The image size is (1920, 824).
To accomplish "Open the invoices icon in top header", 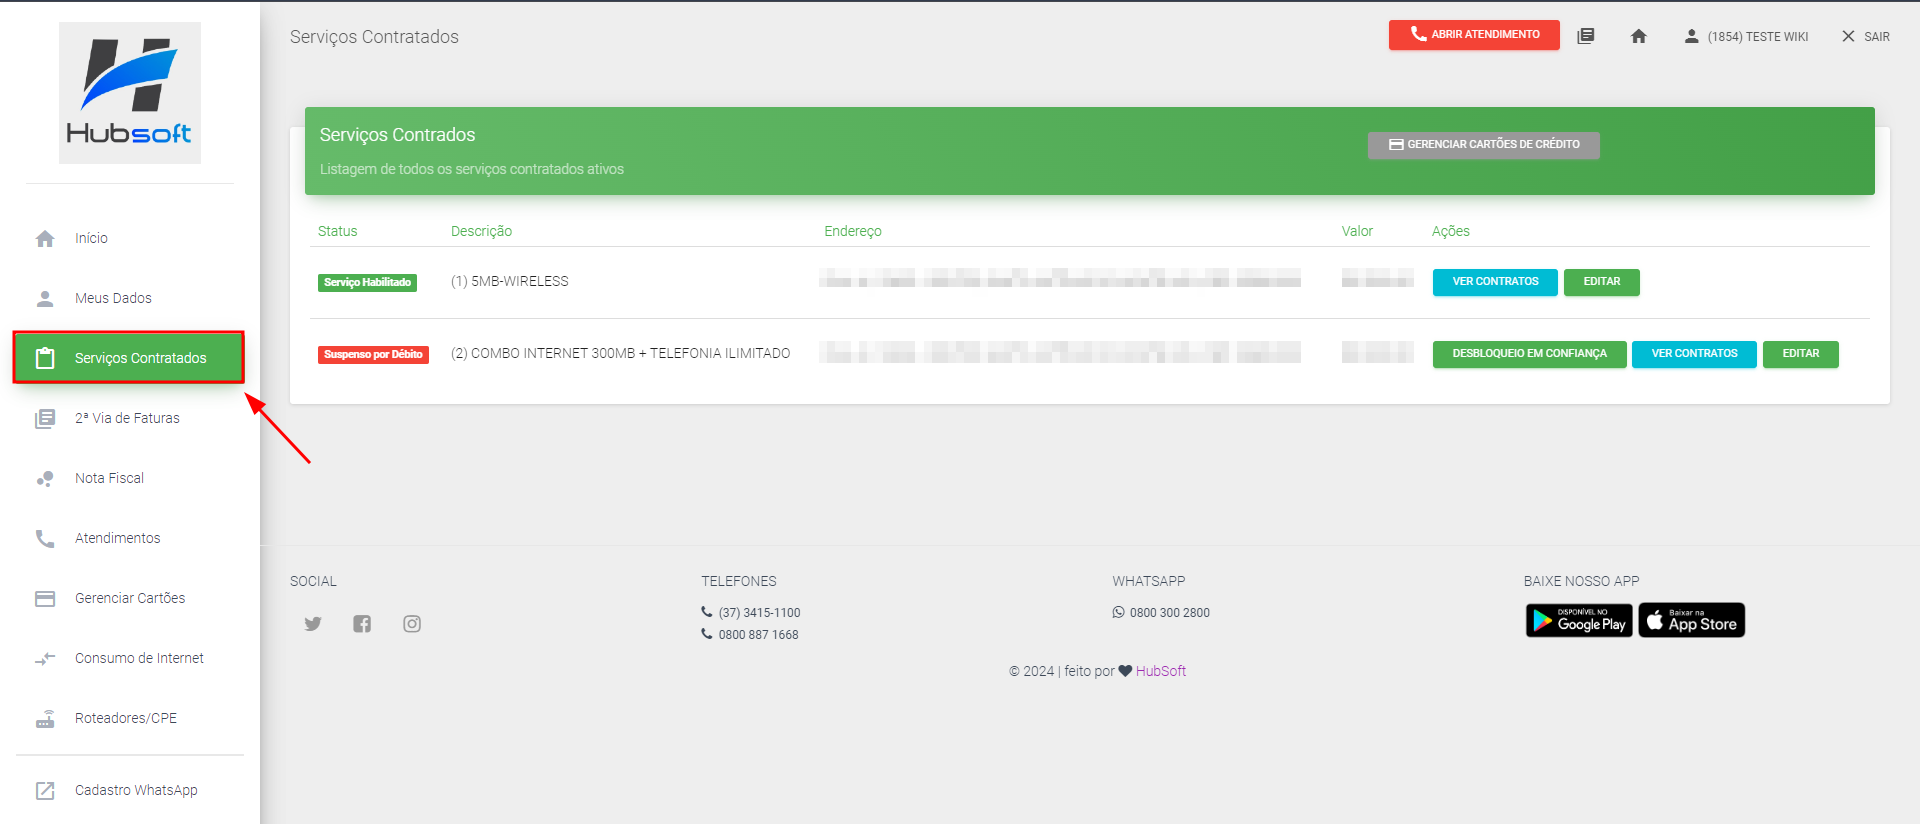I will pyautogui.click(x=1586, y=37).
